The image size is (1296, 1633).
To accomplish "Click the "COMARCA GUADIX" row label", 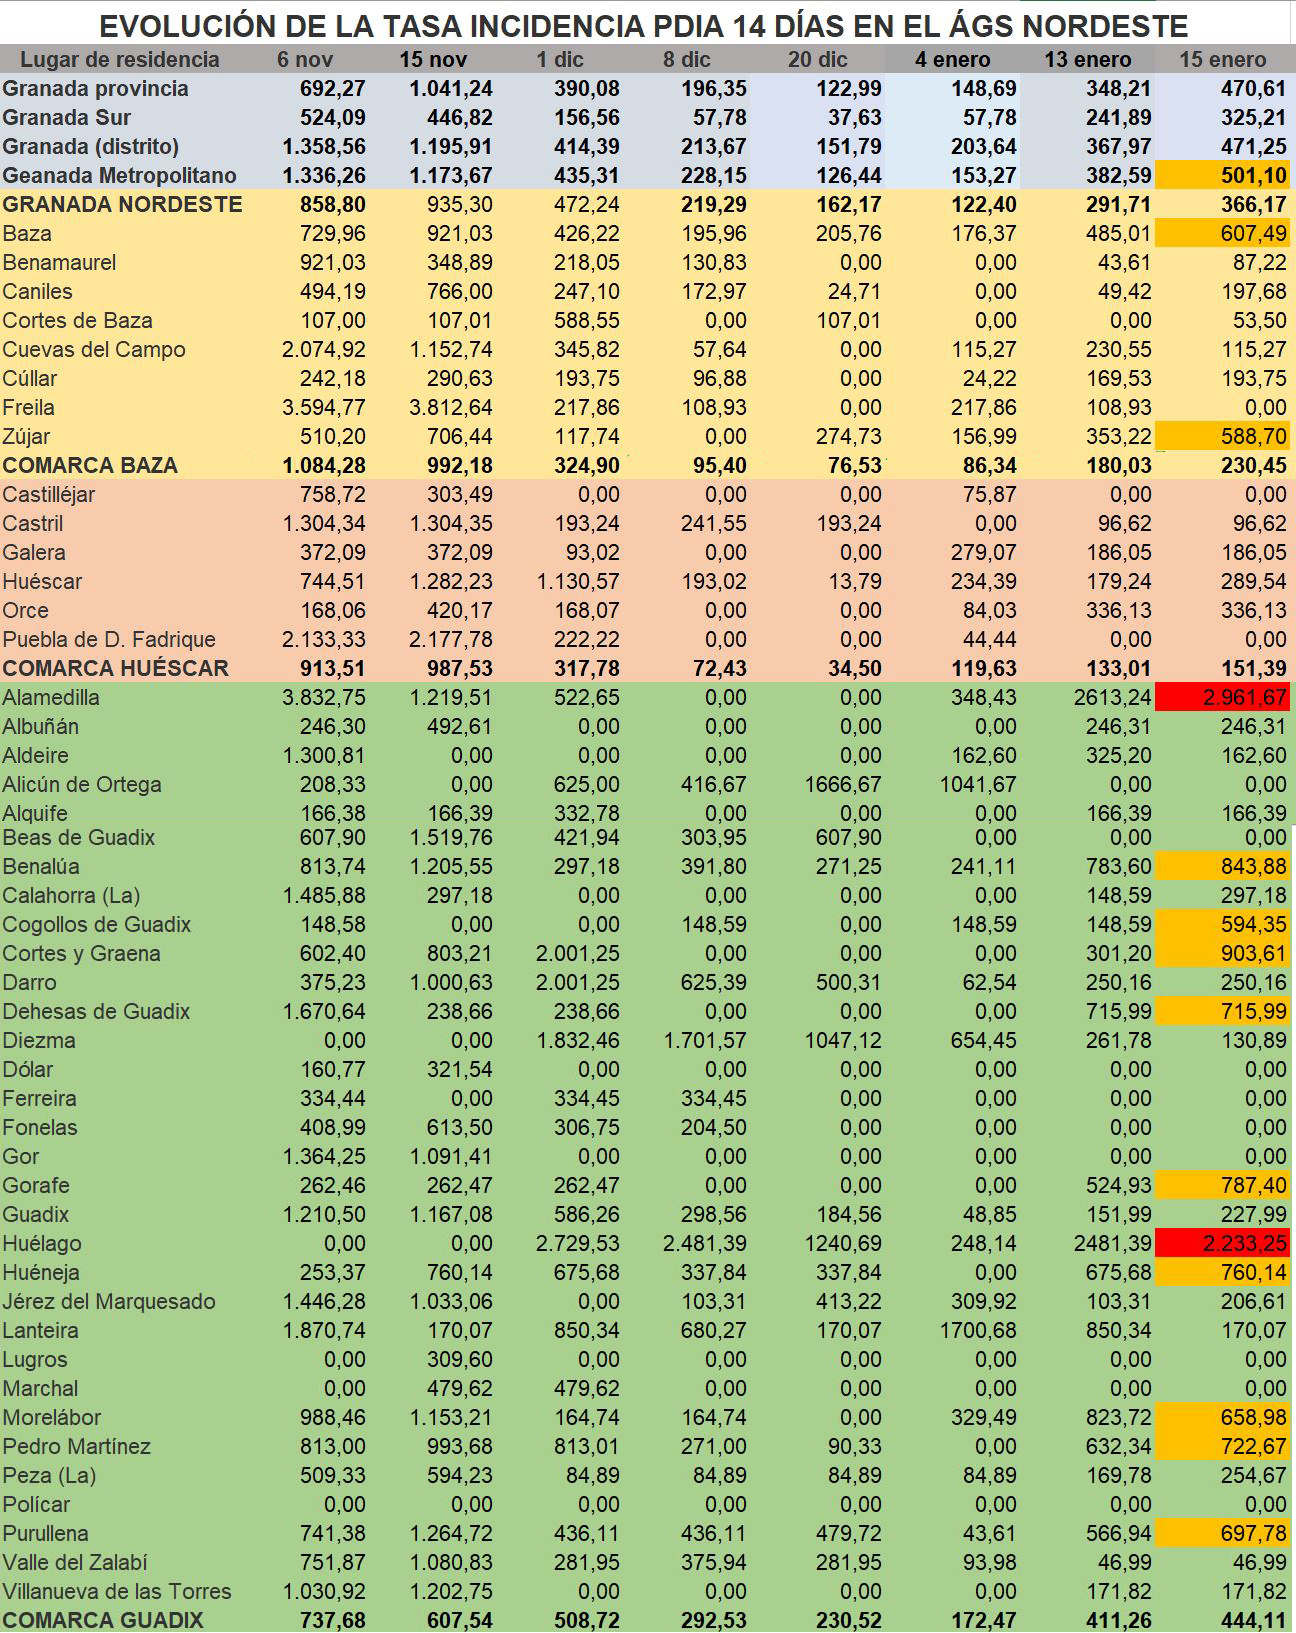I will pyautogui.click(x=102, y=1620).
